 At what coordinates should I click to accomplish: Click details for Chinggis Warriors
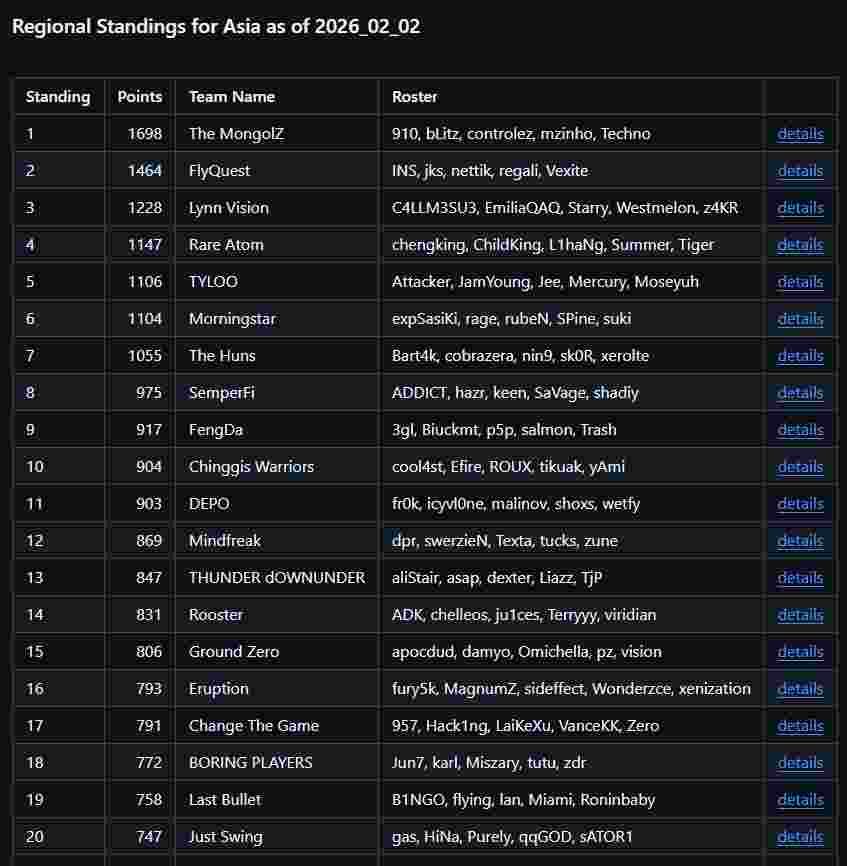(x=800, y=467)
